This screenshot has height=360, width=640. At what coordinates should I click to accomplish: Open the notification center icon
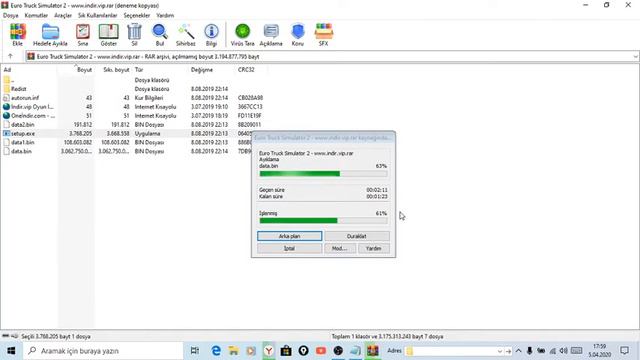tap(624, 351)
